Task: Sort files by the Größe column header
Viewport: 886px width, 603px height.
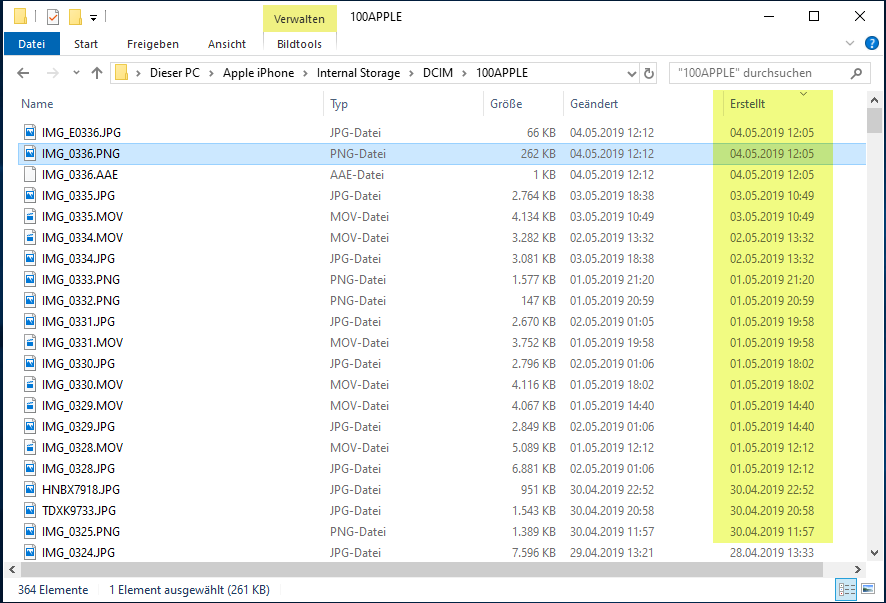Action: (506, 104)
